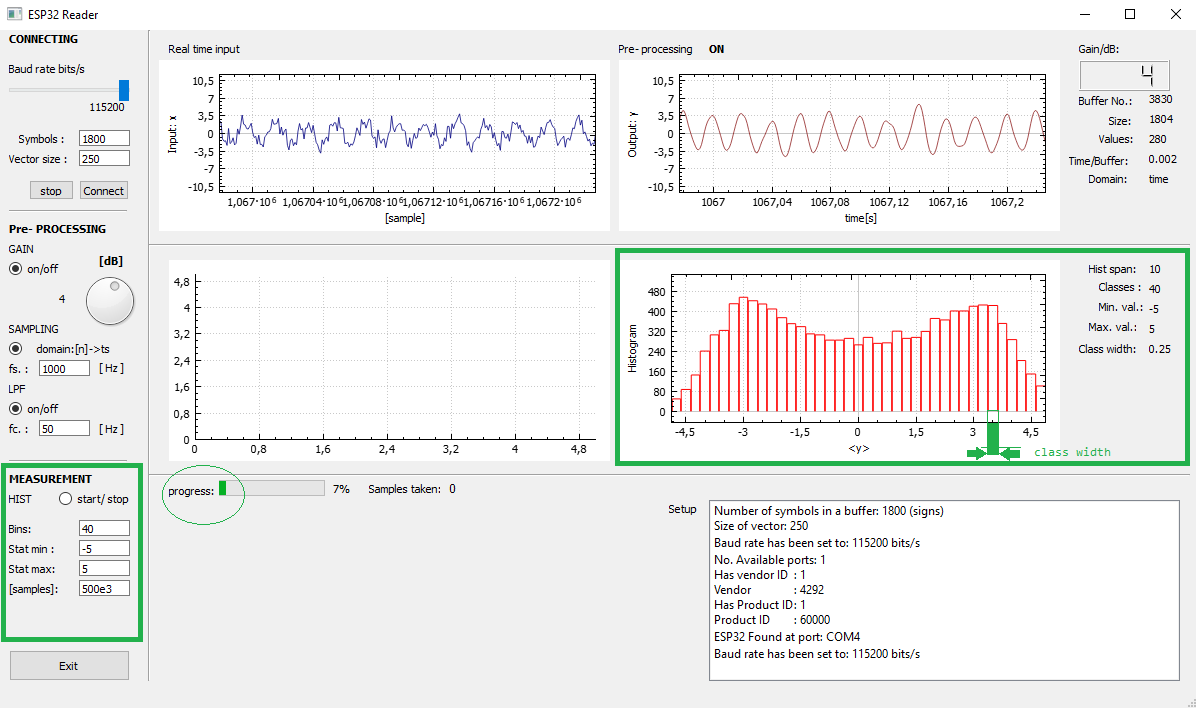
Task: Click the Pre-processing output plot
Action: tap(839, 146)
